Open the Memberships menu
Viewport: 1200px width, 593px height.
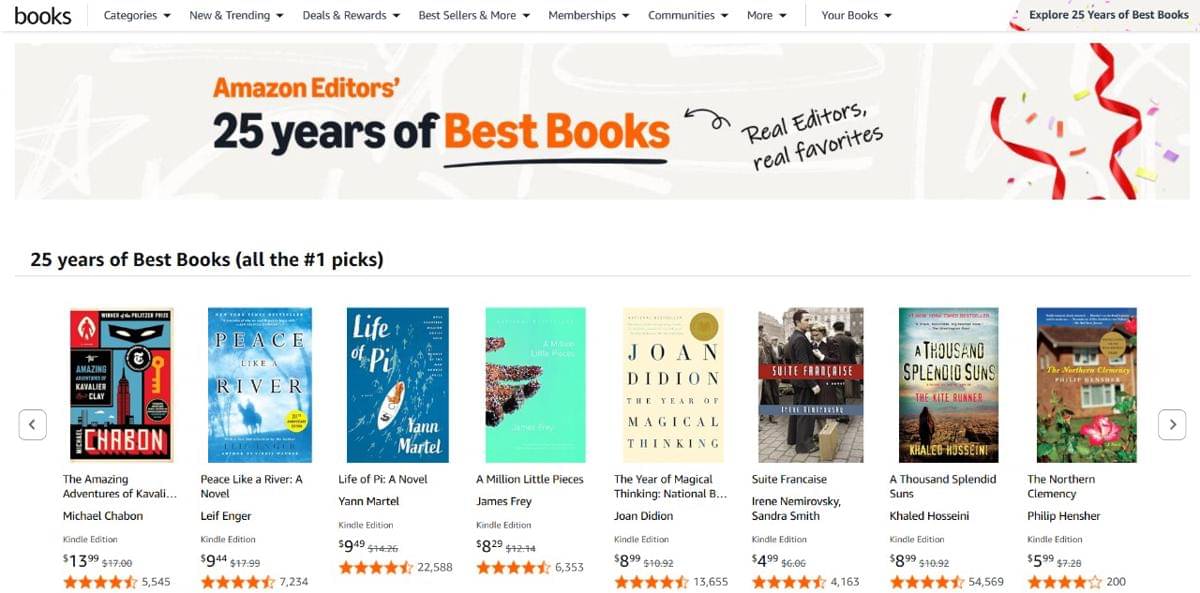[589, 15]
